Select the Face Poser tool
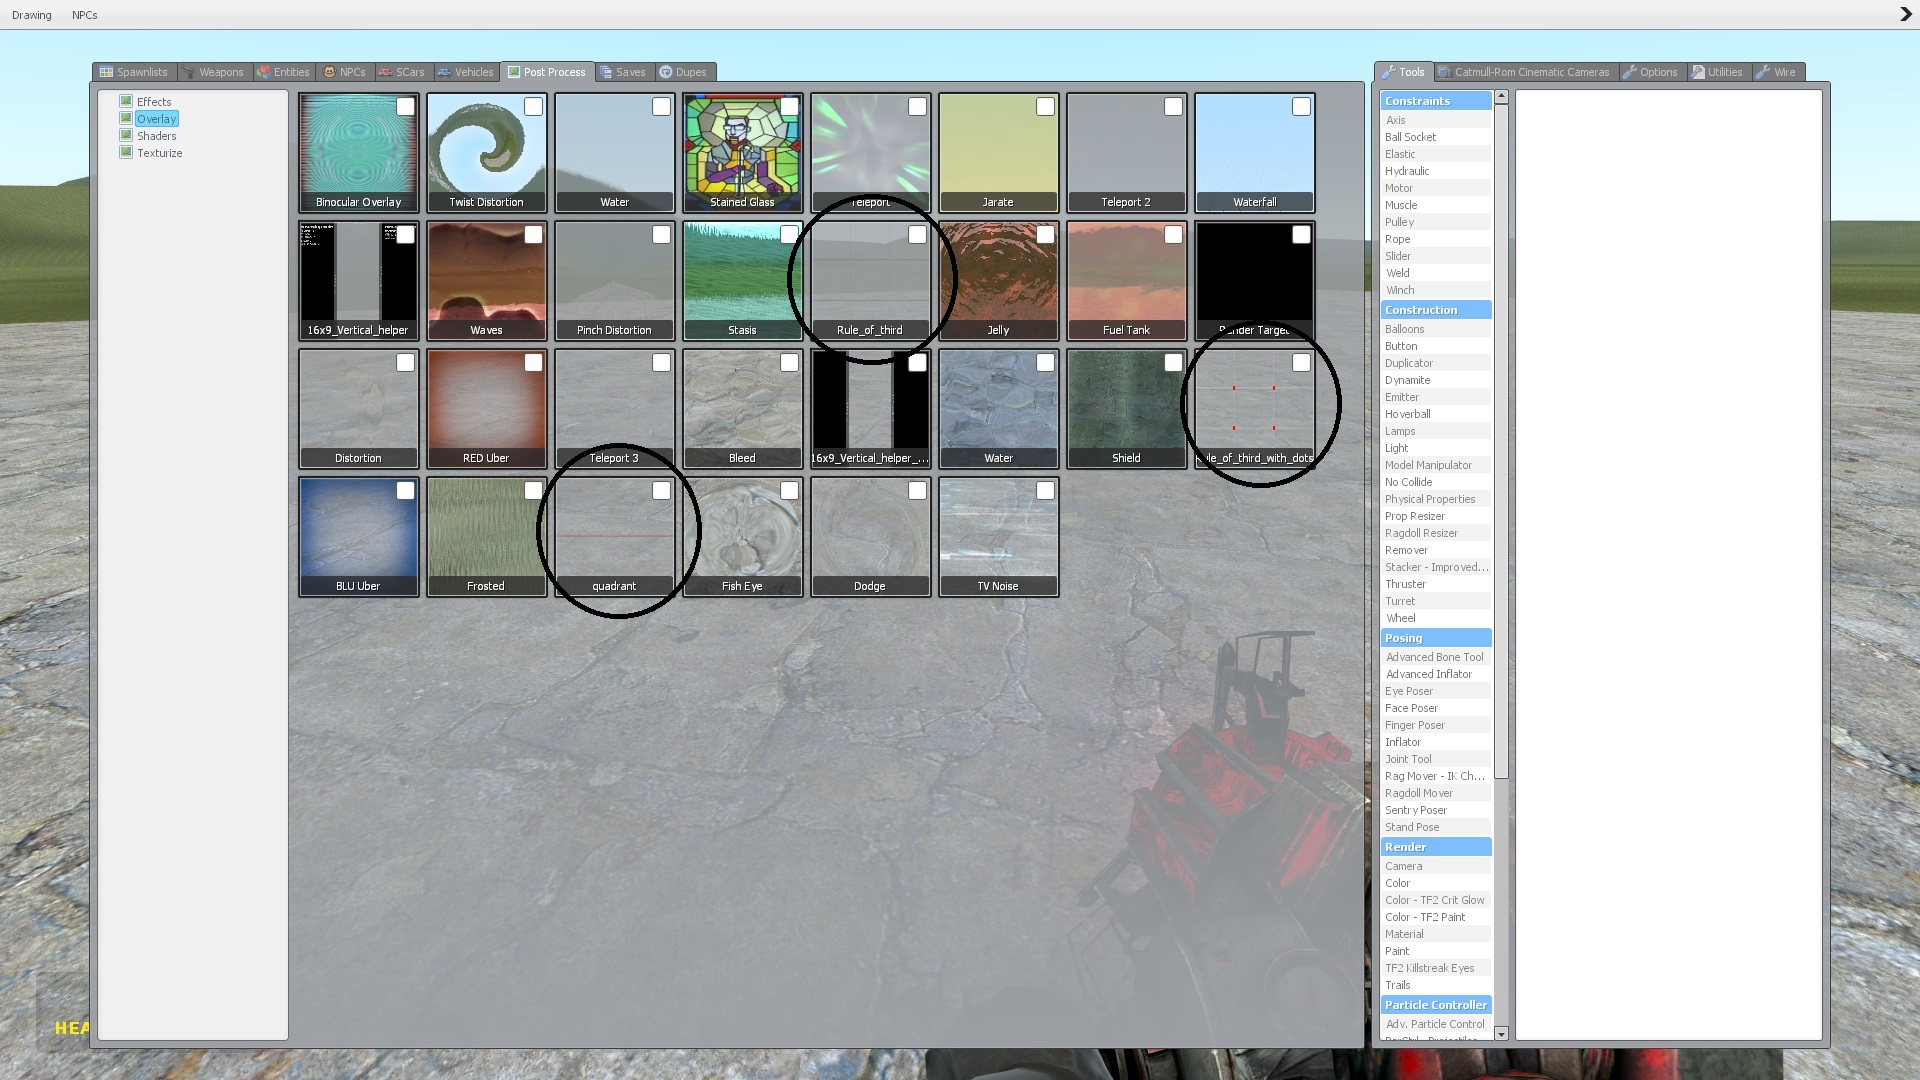This screenshot has height=1080, width=1920. [x=1411, y=708]
